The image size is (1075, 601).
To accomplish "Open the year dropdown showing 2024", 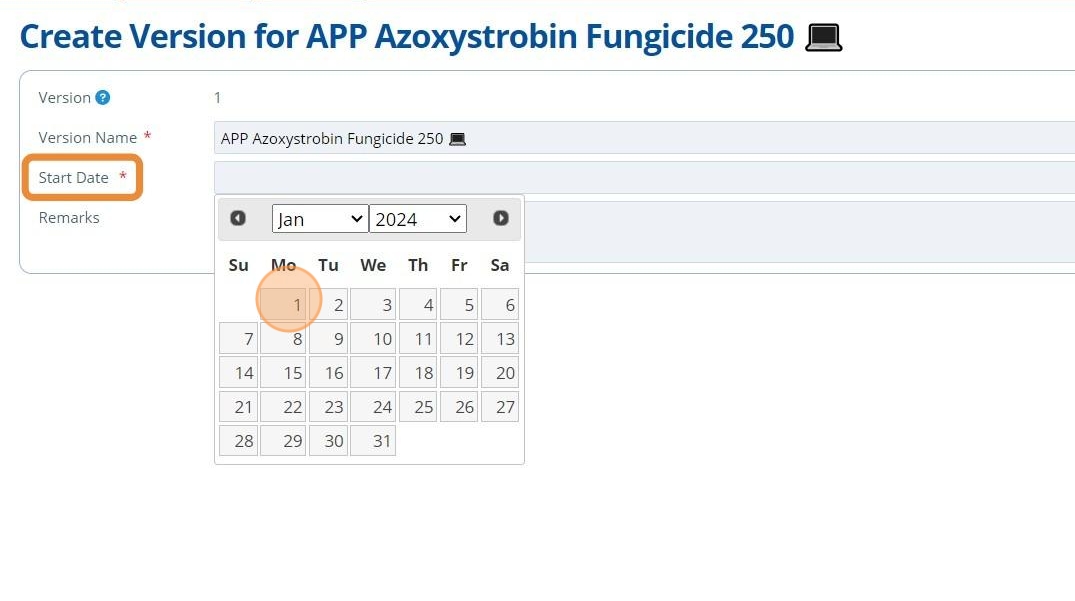I will tap(417, 219).
